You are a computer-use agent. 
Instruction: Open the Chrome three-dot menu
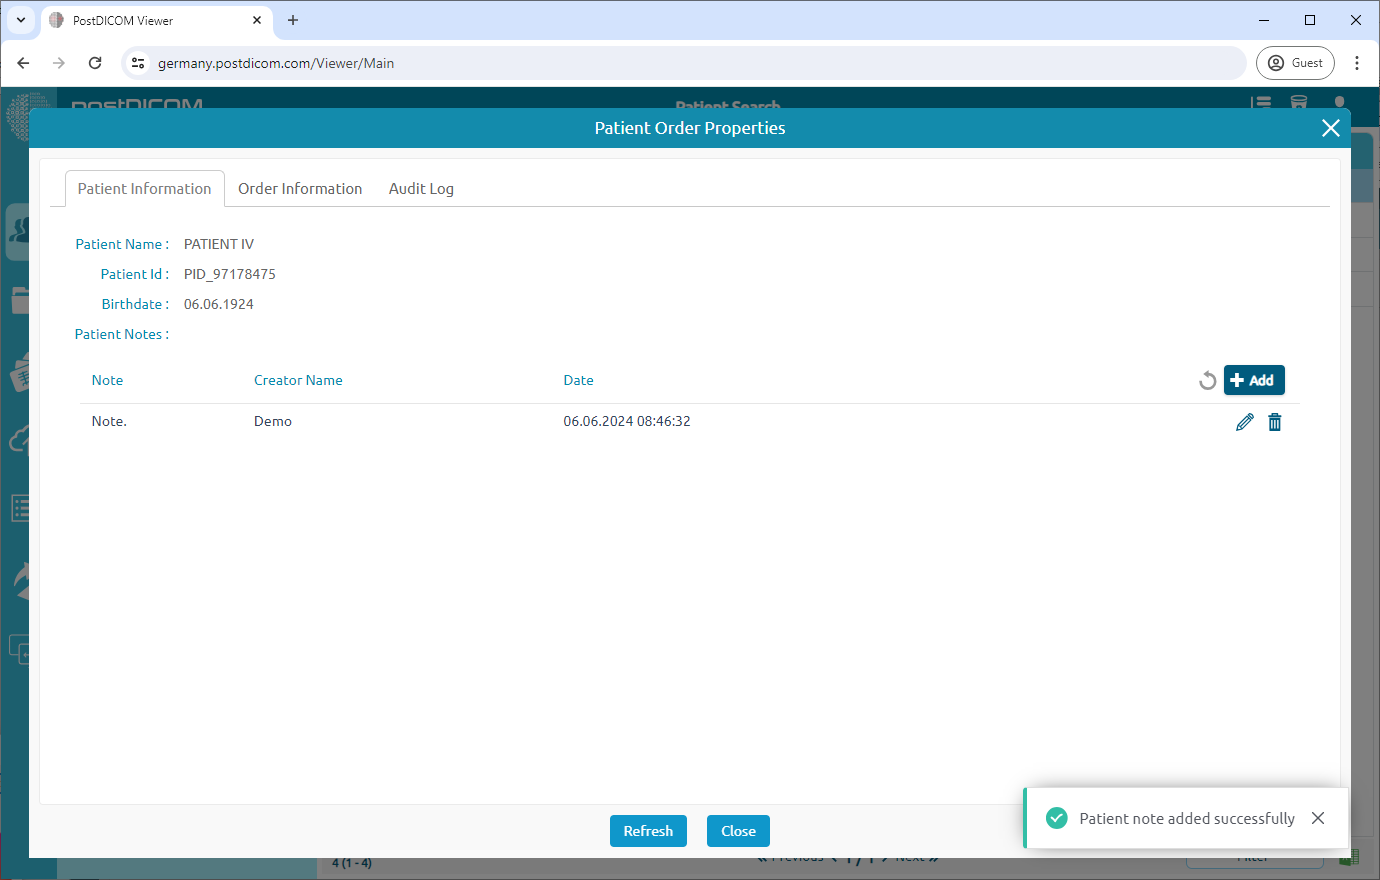[1357, 63]
